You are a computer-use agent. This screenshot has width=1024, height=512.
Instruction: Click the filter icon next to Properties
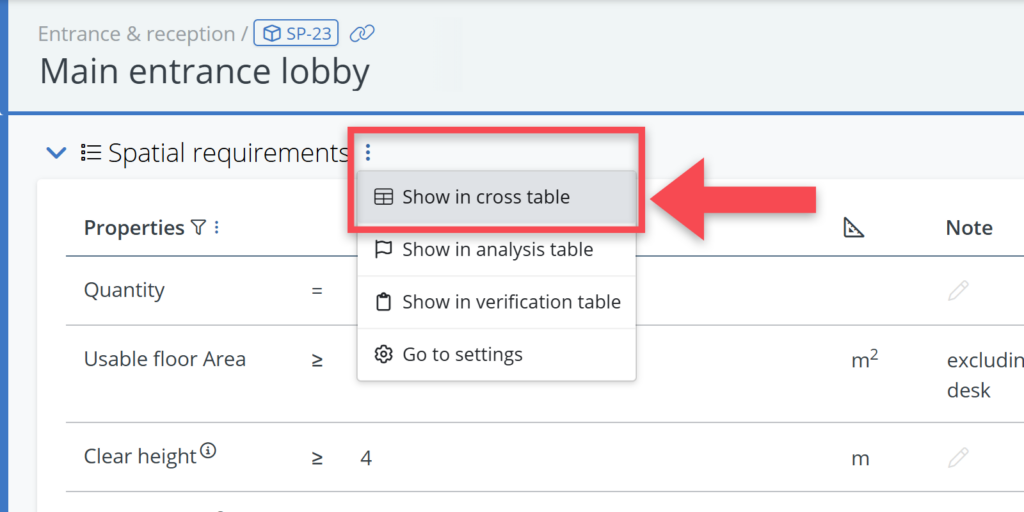(x=198, y=228)
